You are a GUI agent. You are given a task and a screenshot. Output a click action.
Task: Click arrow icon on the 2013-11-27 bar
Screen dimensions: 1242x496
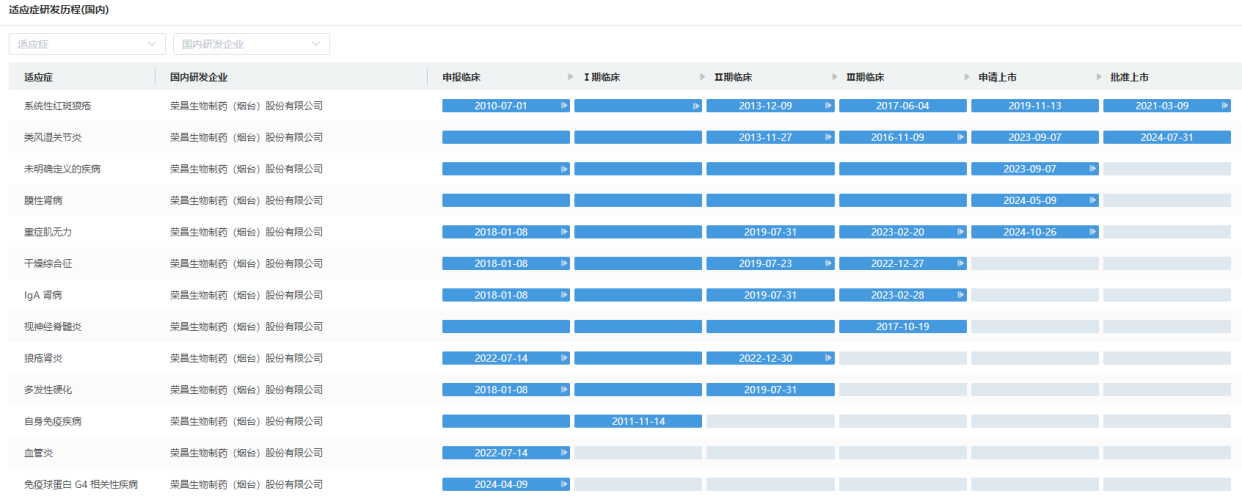click(828, 137)
